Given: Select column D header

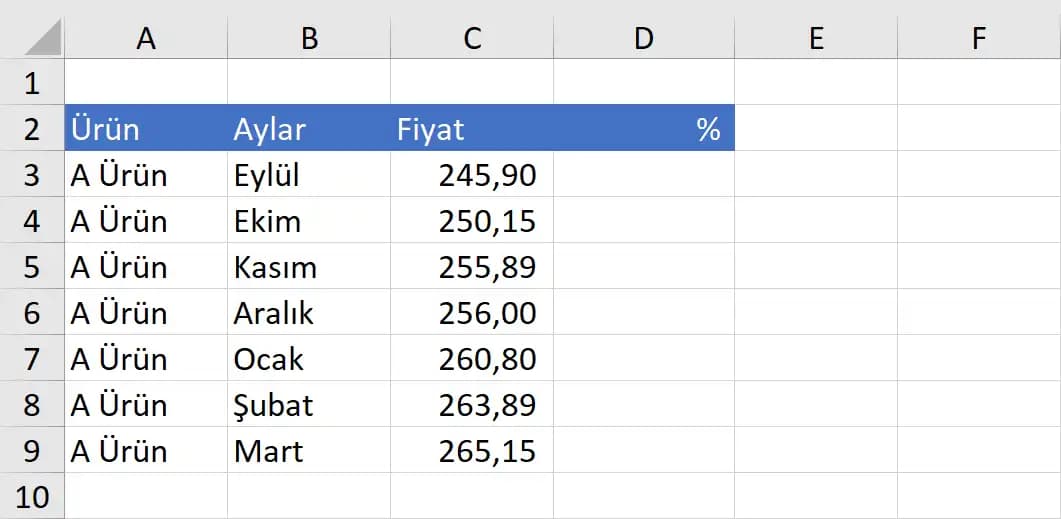Looking at the screenshot, I should click(x=643, y=38).
